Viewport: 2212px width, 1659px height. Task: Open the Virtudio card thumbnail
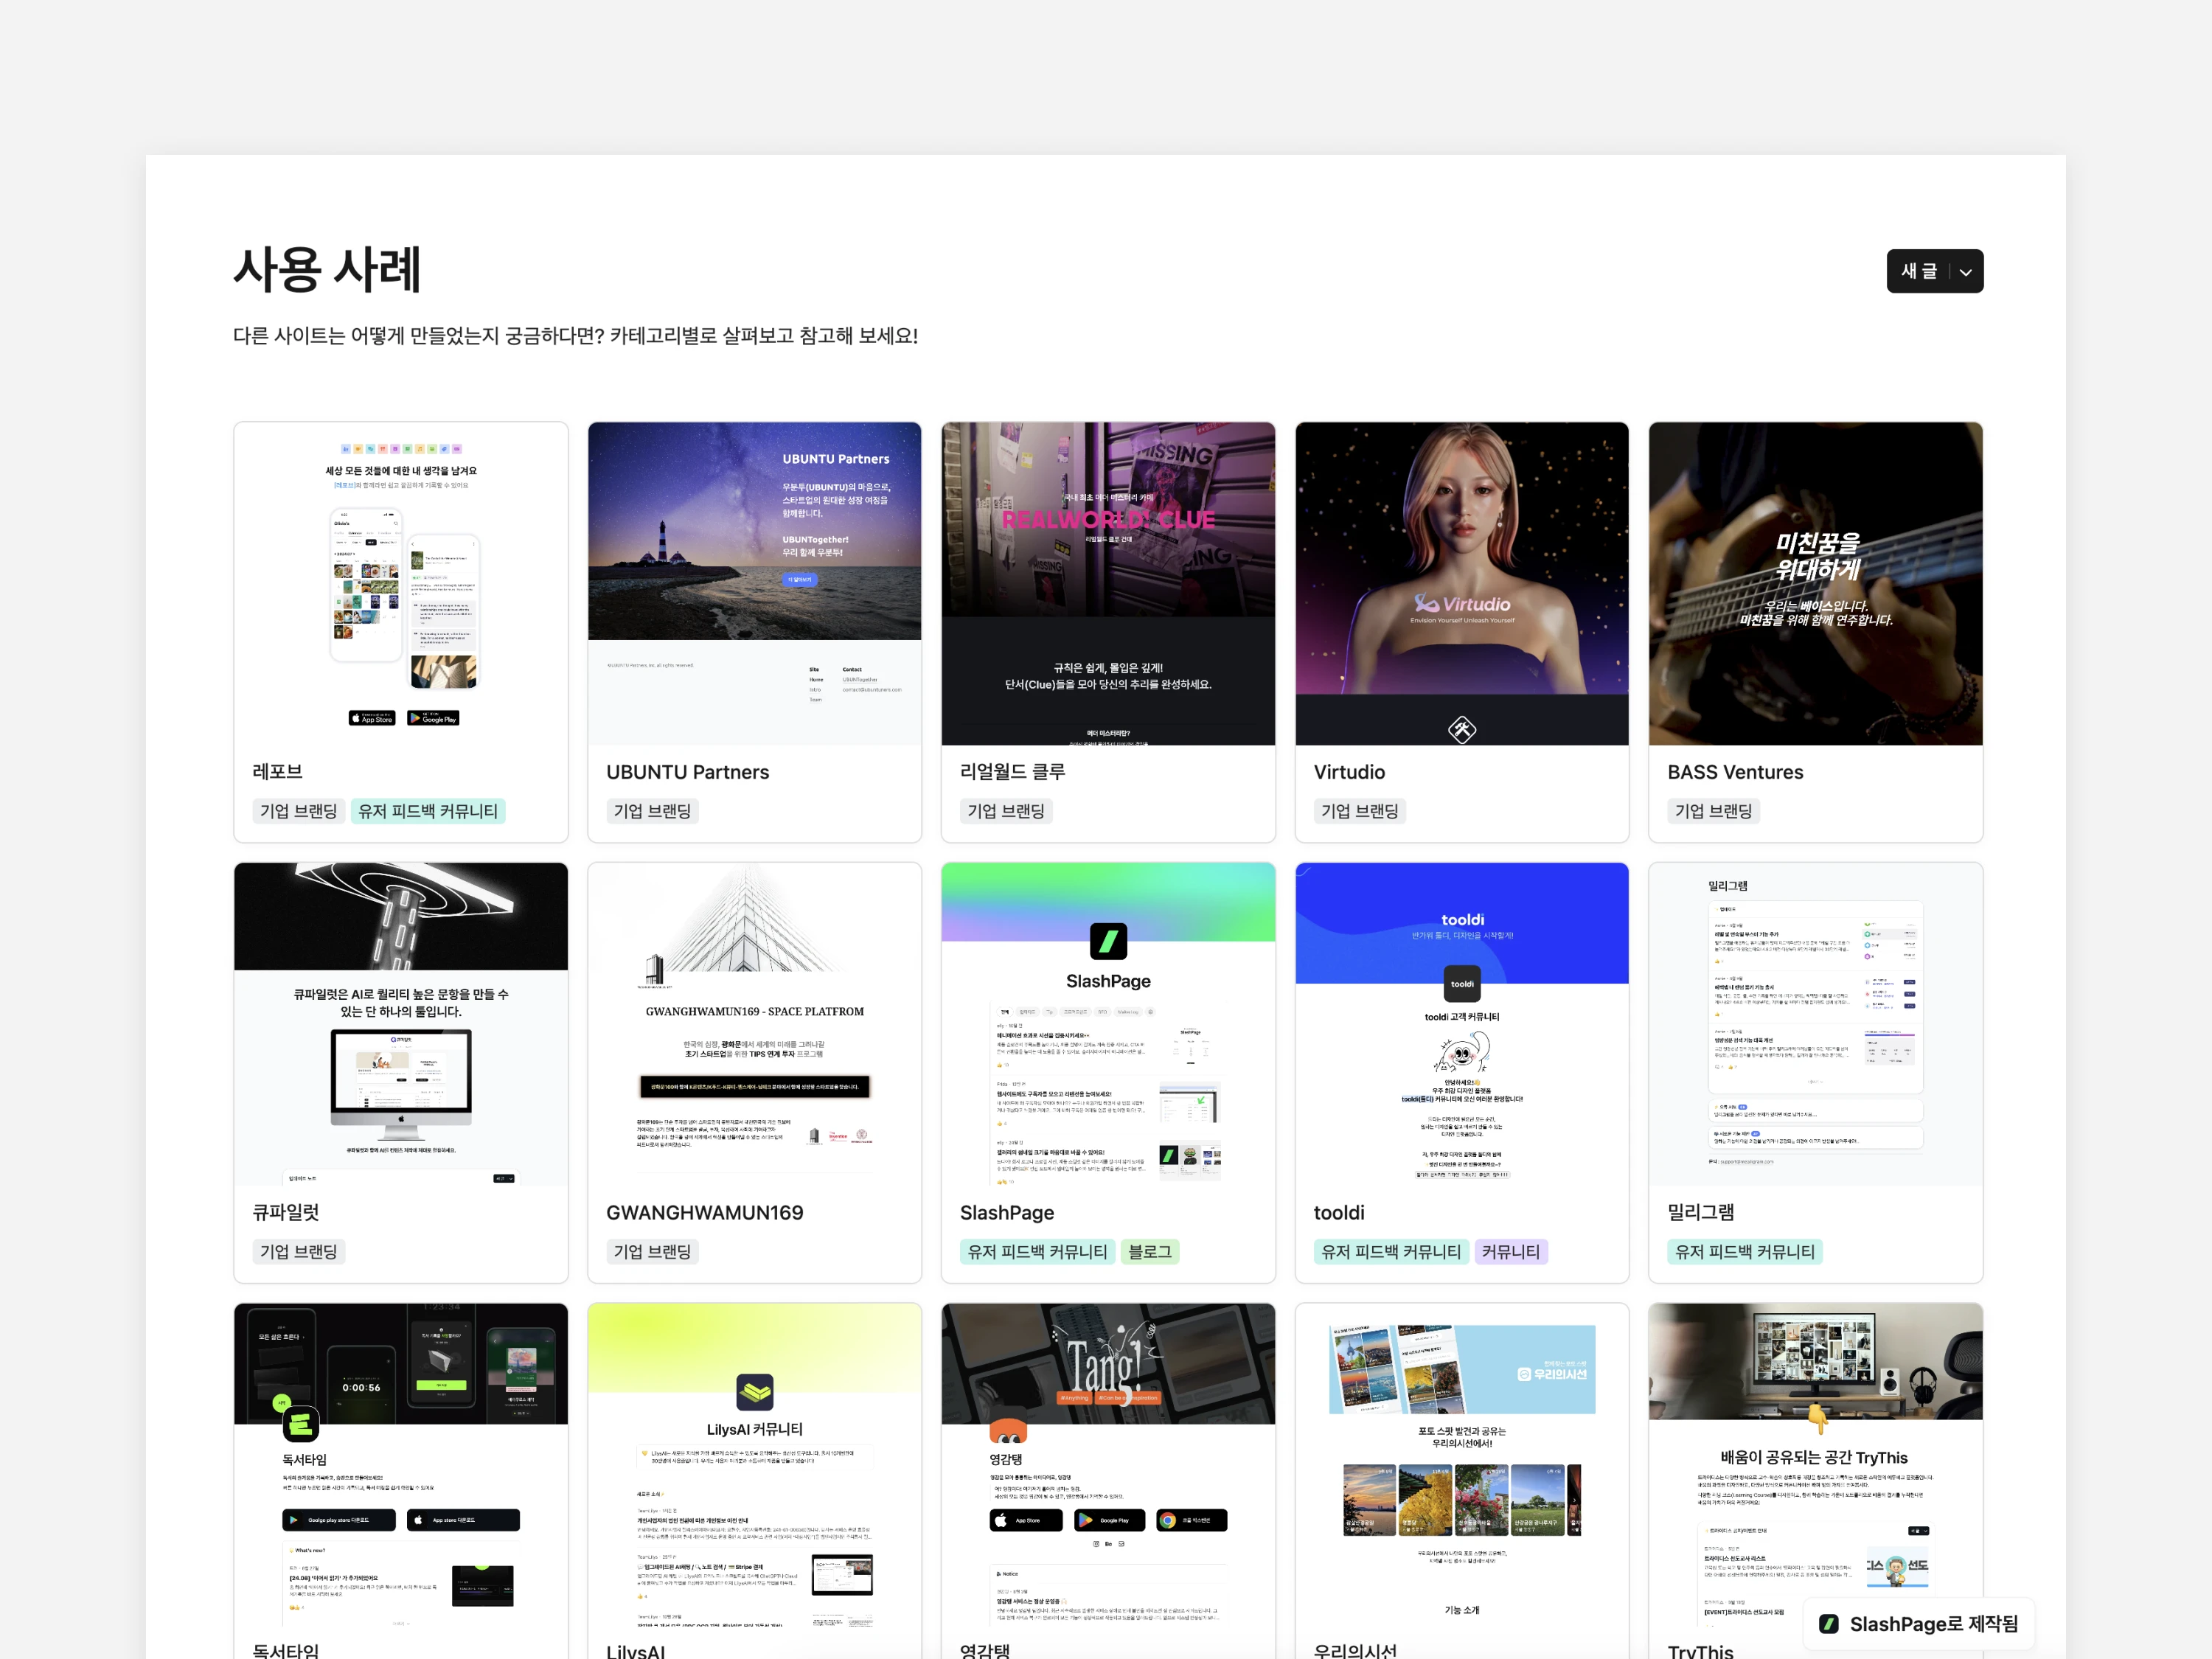1462,584
